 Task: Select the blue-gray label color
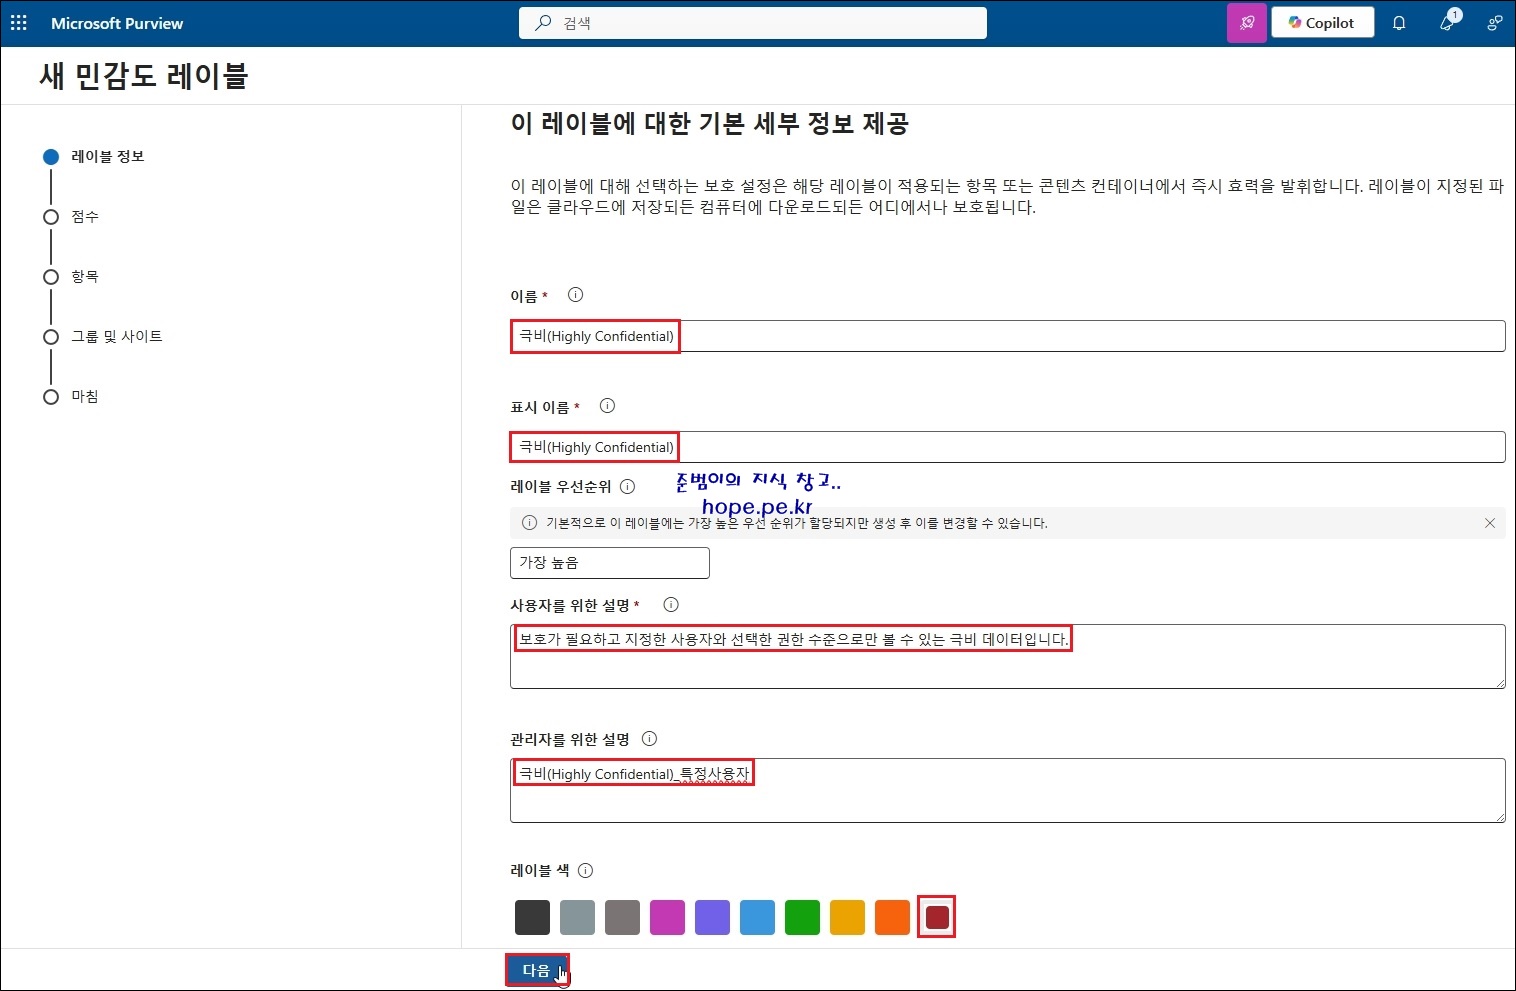pos(577,917)
